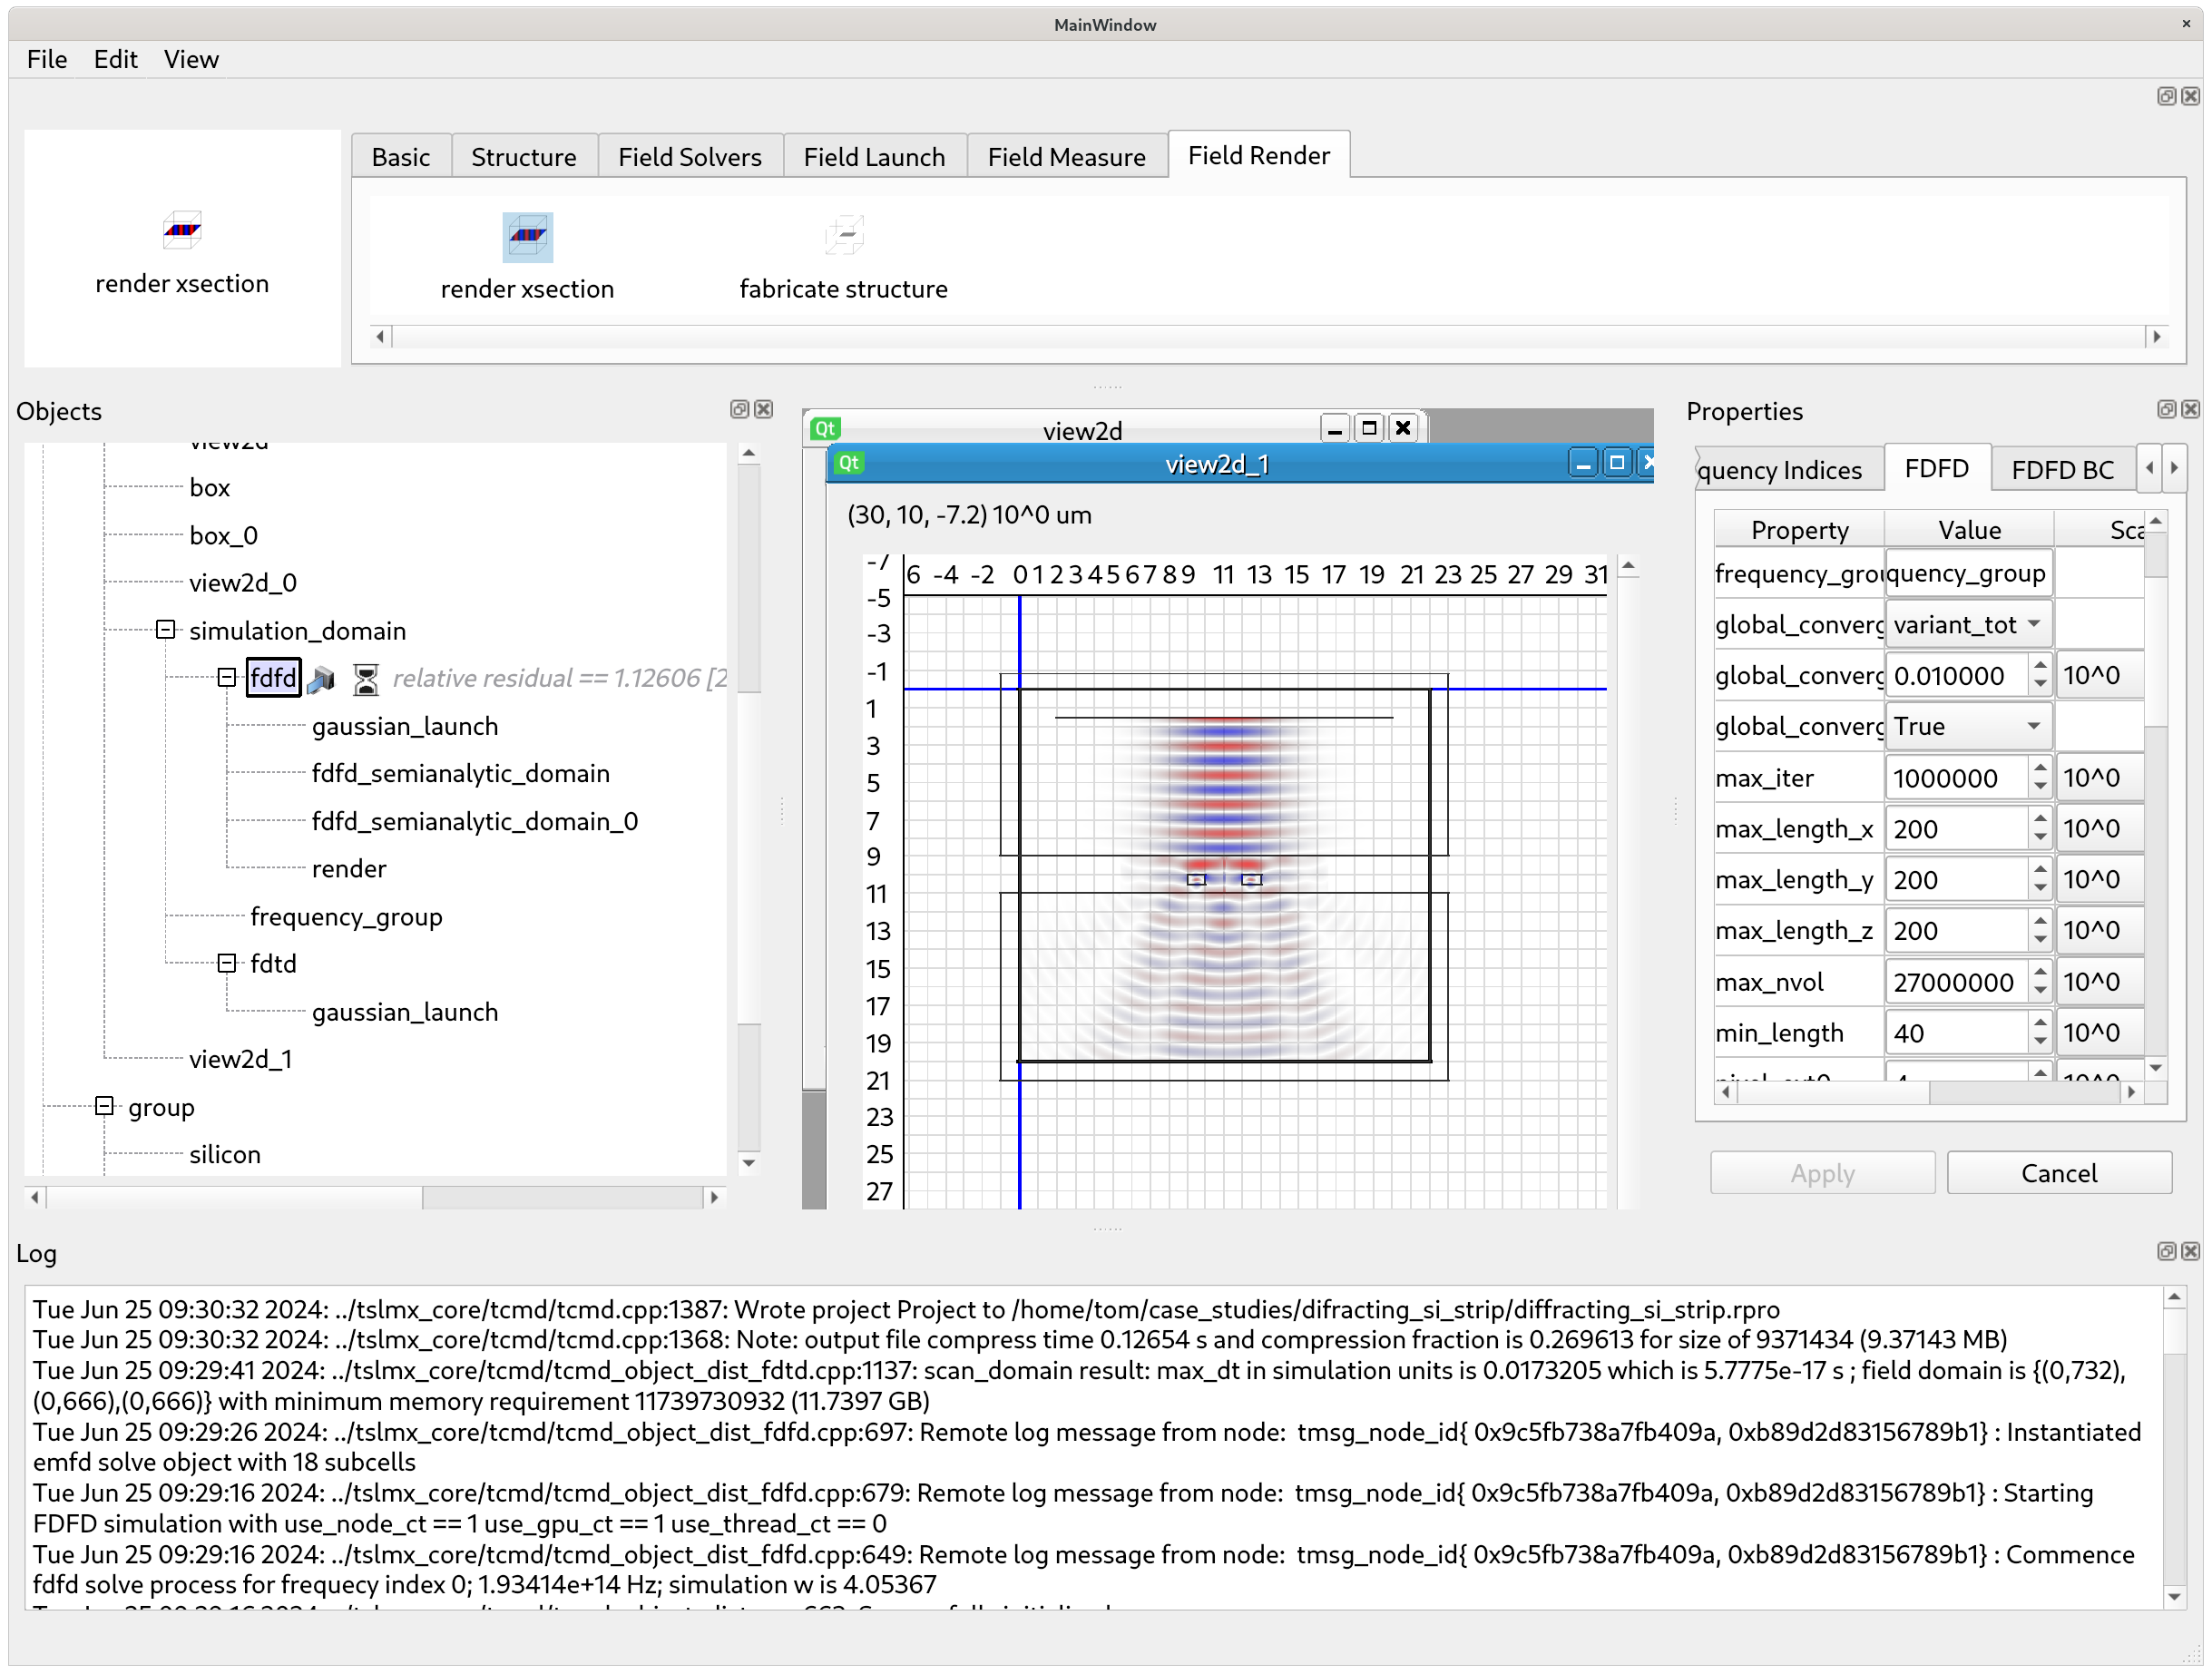Collapse the fdtd tree node
Image resolution: width=2212 pixels, height=1674 pixels.
(x=227, y=963)
